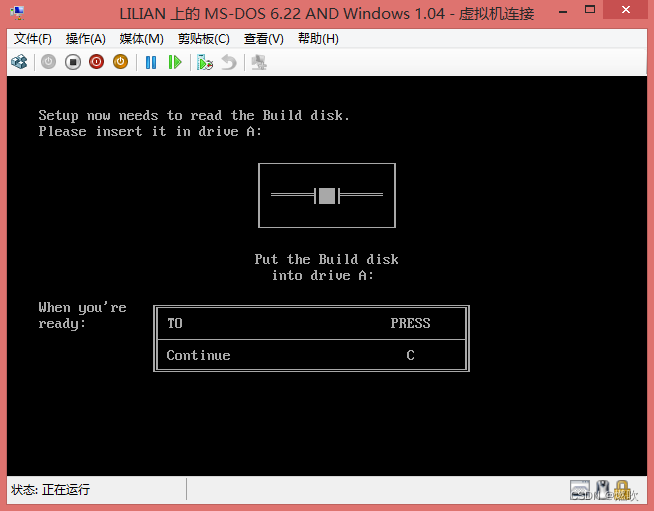This screenshot has height=511, width=654.
Task: Click the TO column header
Action: (x=175, y=323)
